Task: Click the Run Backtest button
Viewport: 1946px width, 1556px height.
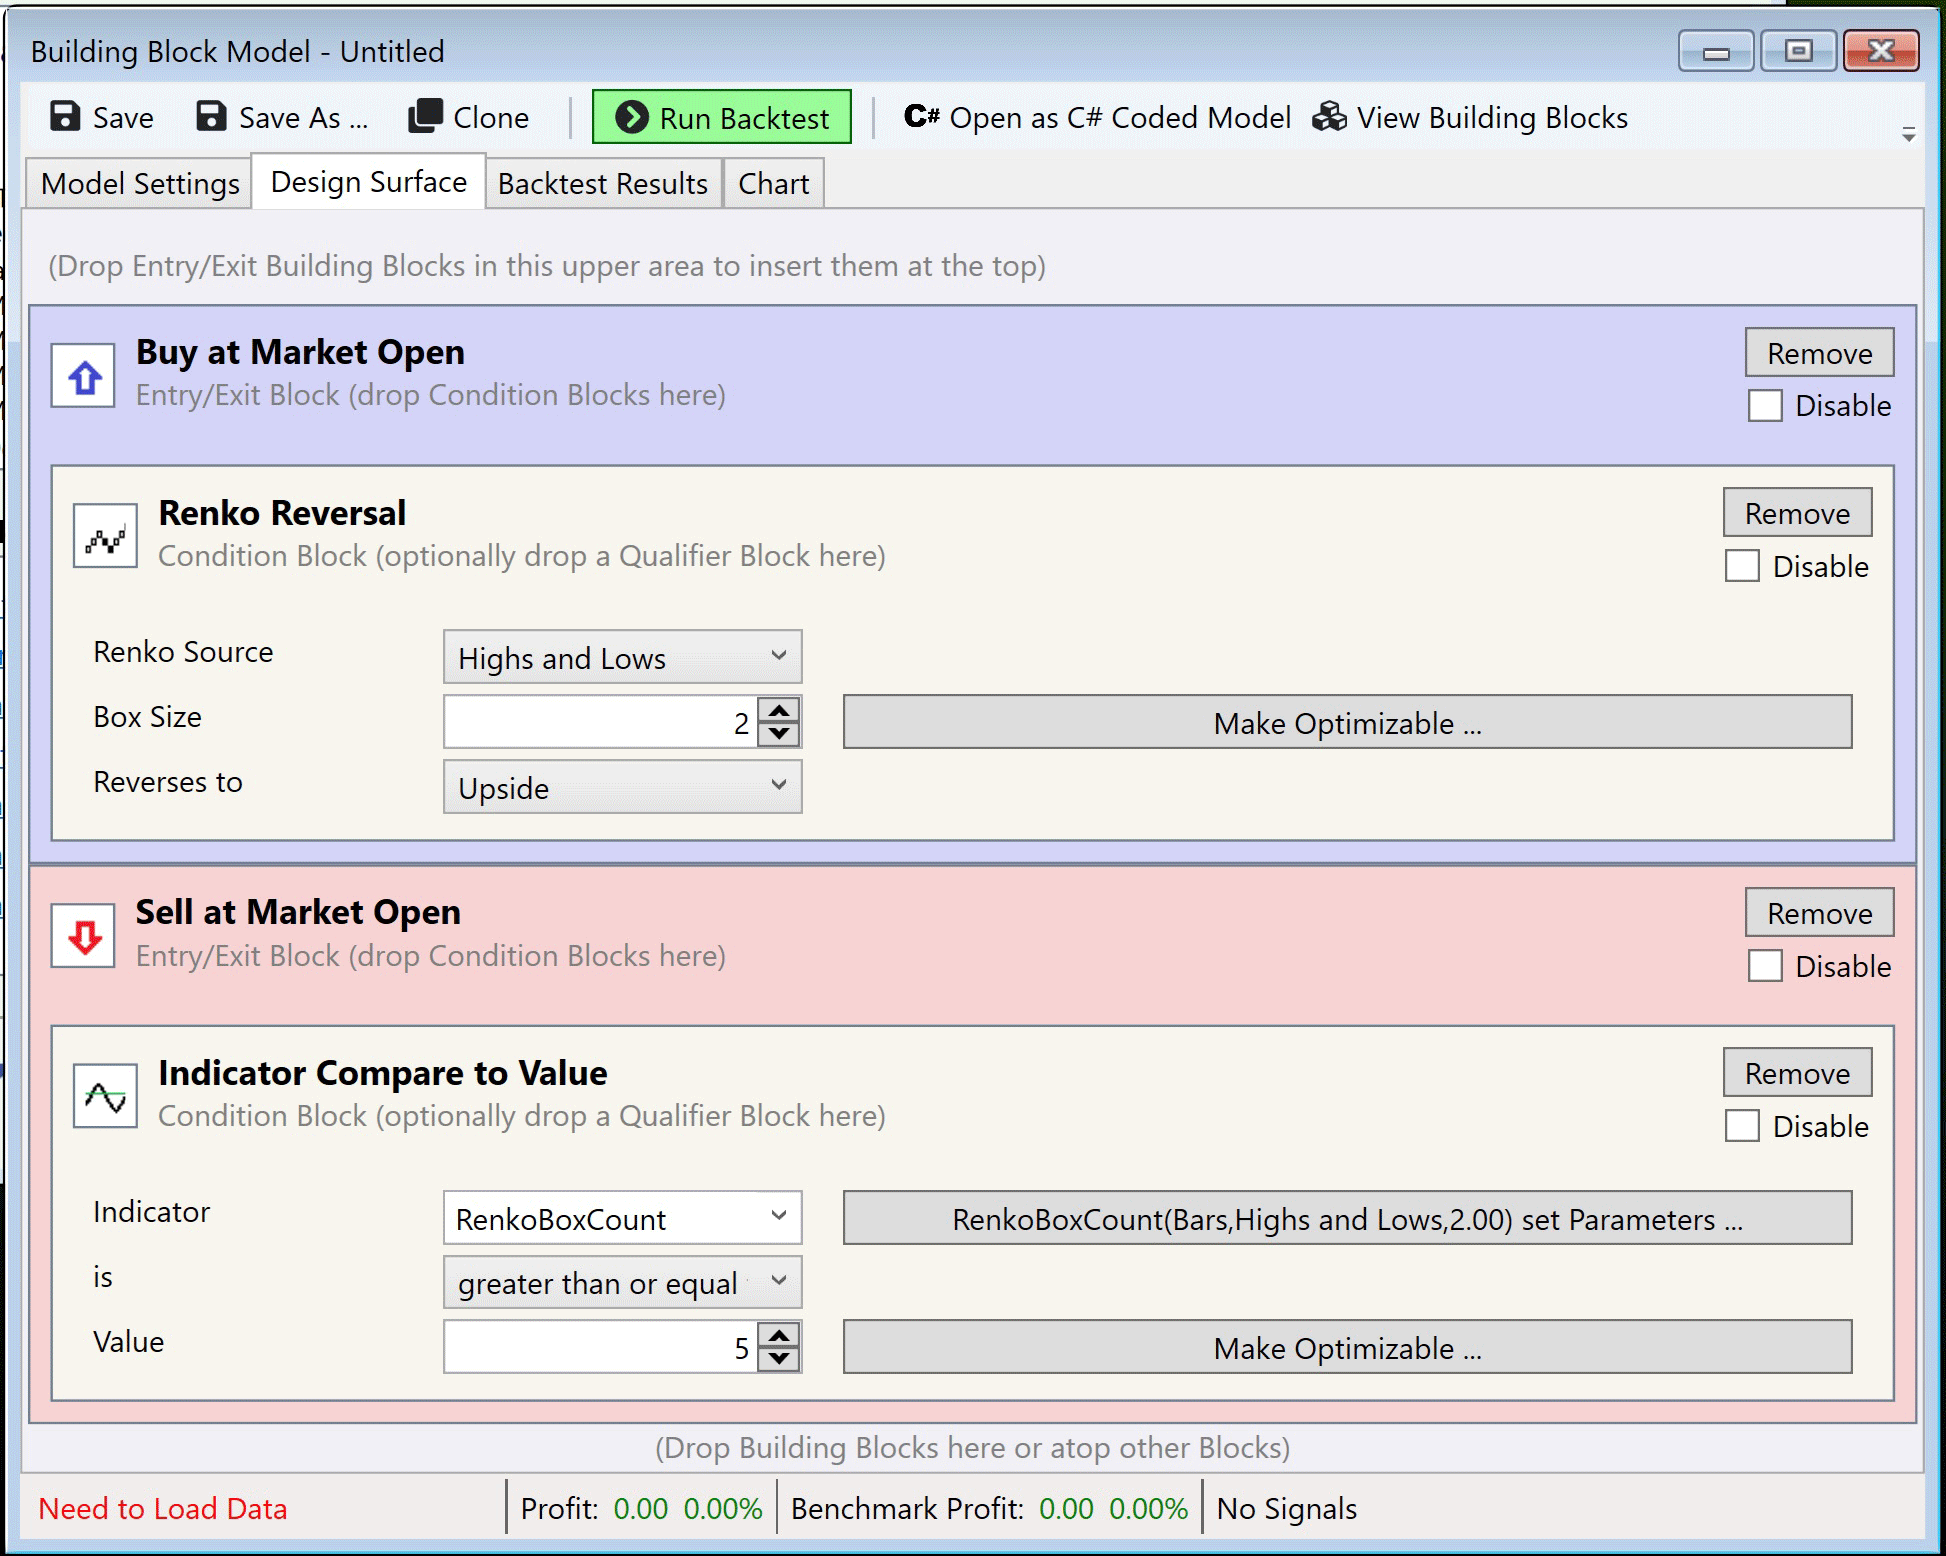Action: [722, 117]
